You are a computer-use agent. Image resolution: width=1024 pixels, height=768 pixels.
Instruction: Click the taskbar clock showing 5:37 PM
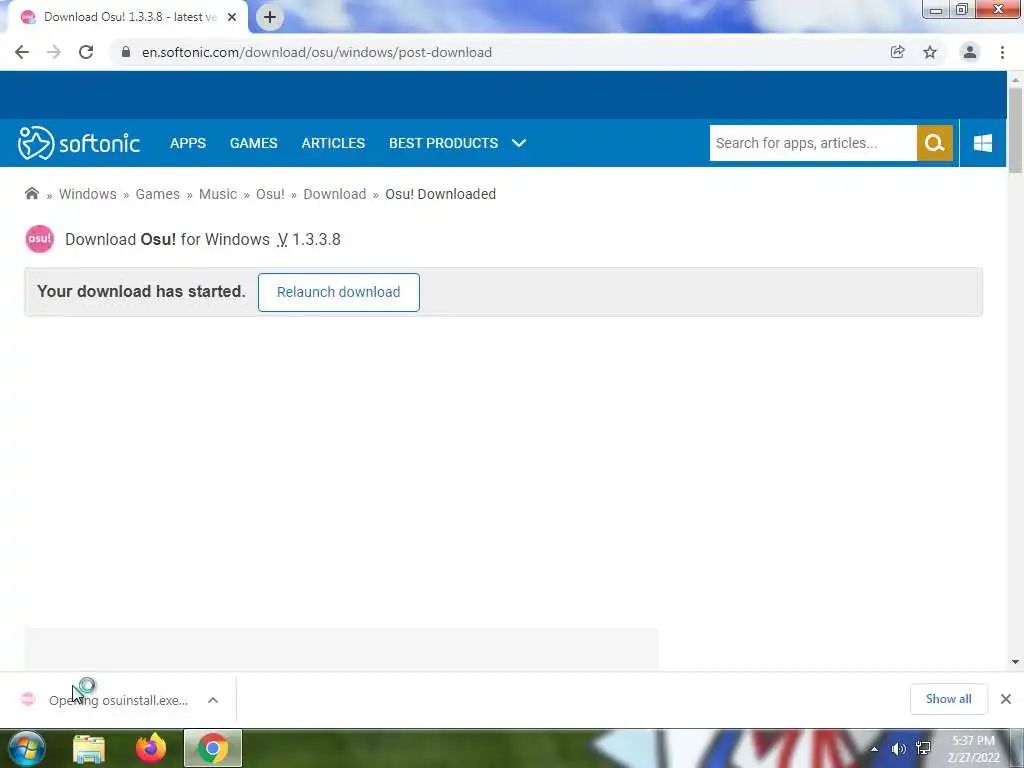click(x=973, y=749)
